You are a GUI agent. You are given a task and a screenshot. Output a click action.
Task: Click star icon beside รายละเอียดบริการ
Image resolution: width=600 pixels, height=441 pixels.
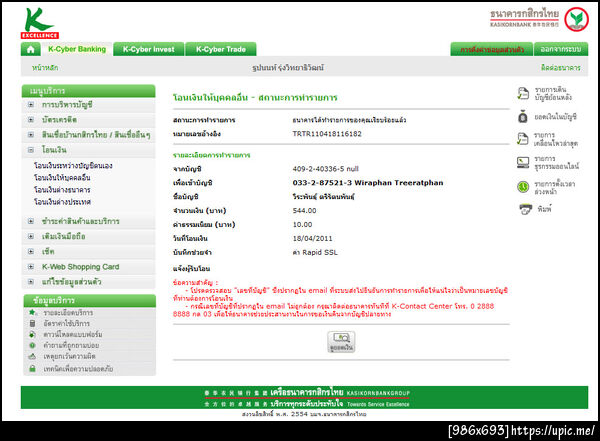click(32, 312)
